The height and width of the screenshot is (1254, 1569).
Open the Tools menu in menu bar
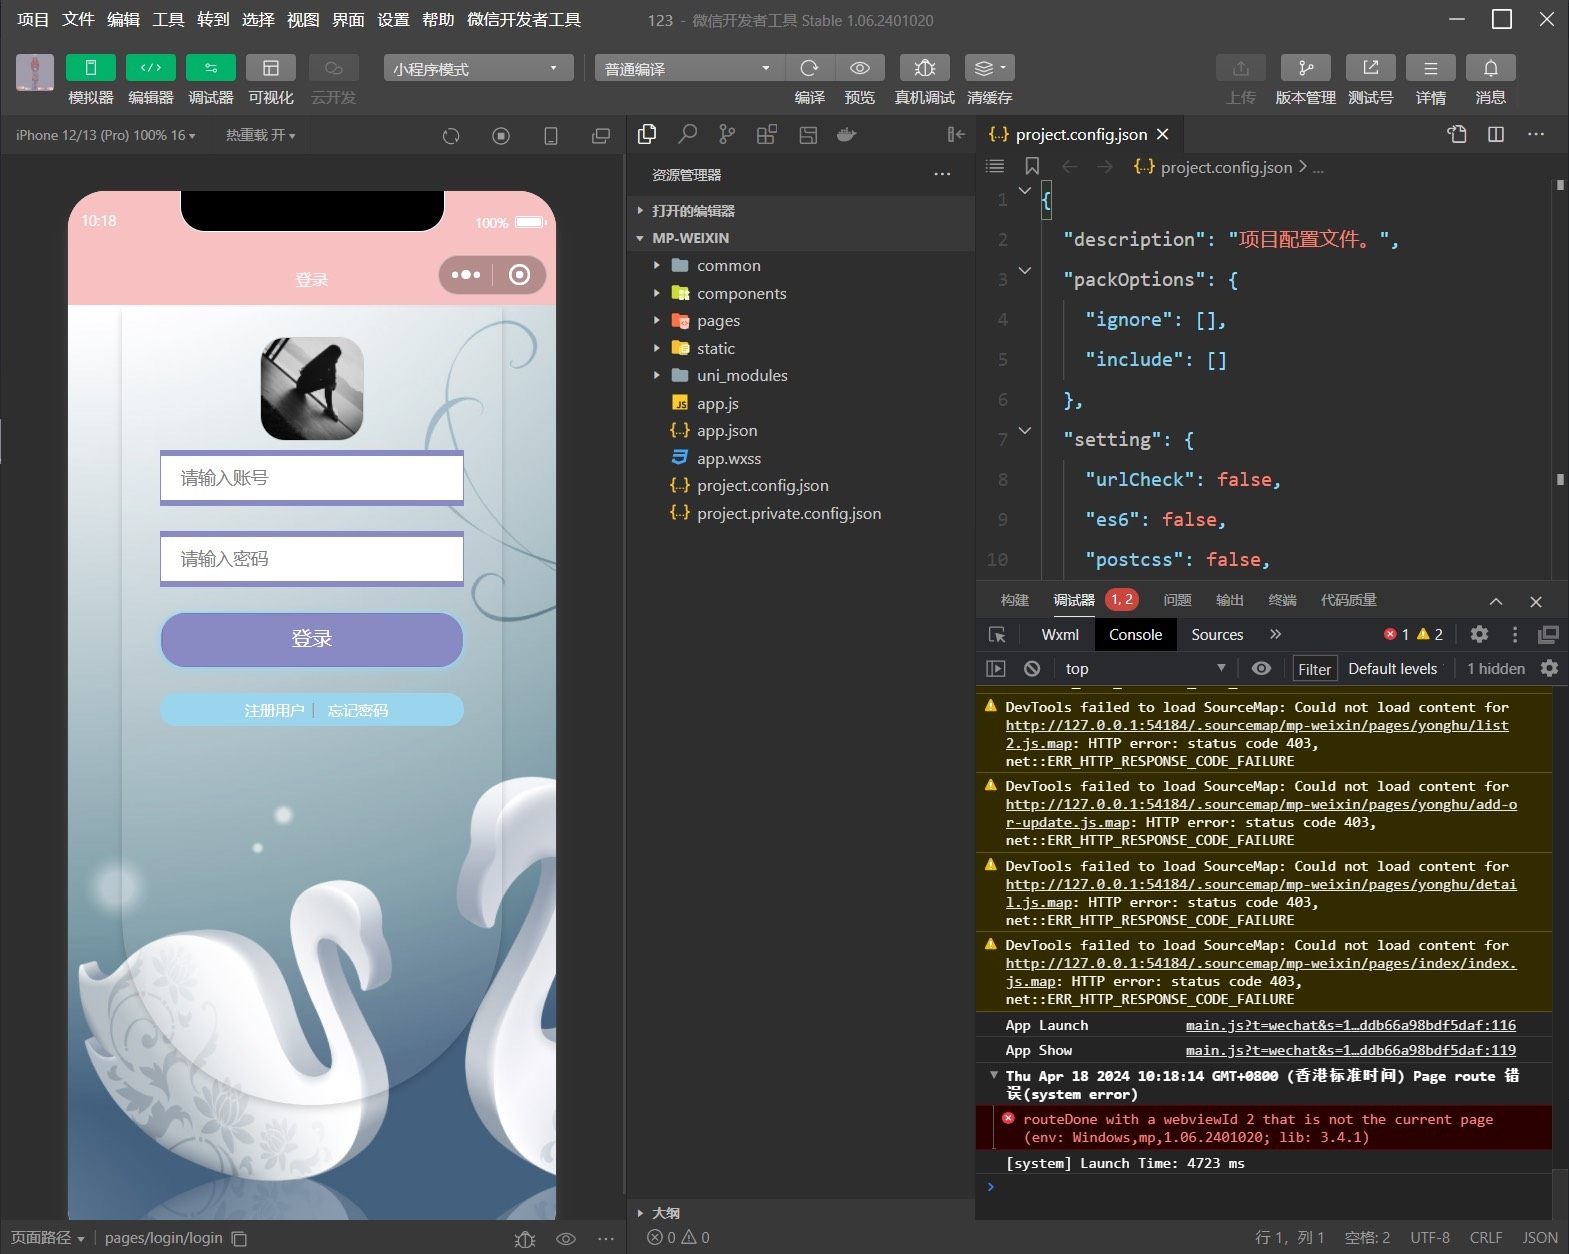[168, 19]
